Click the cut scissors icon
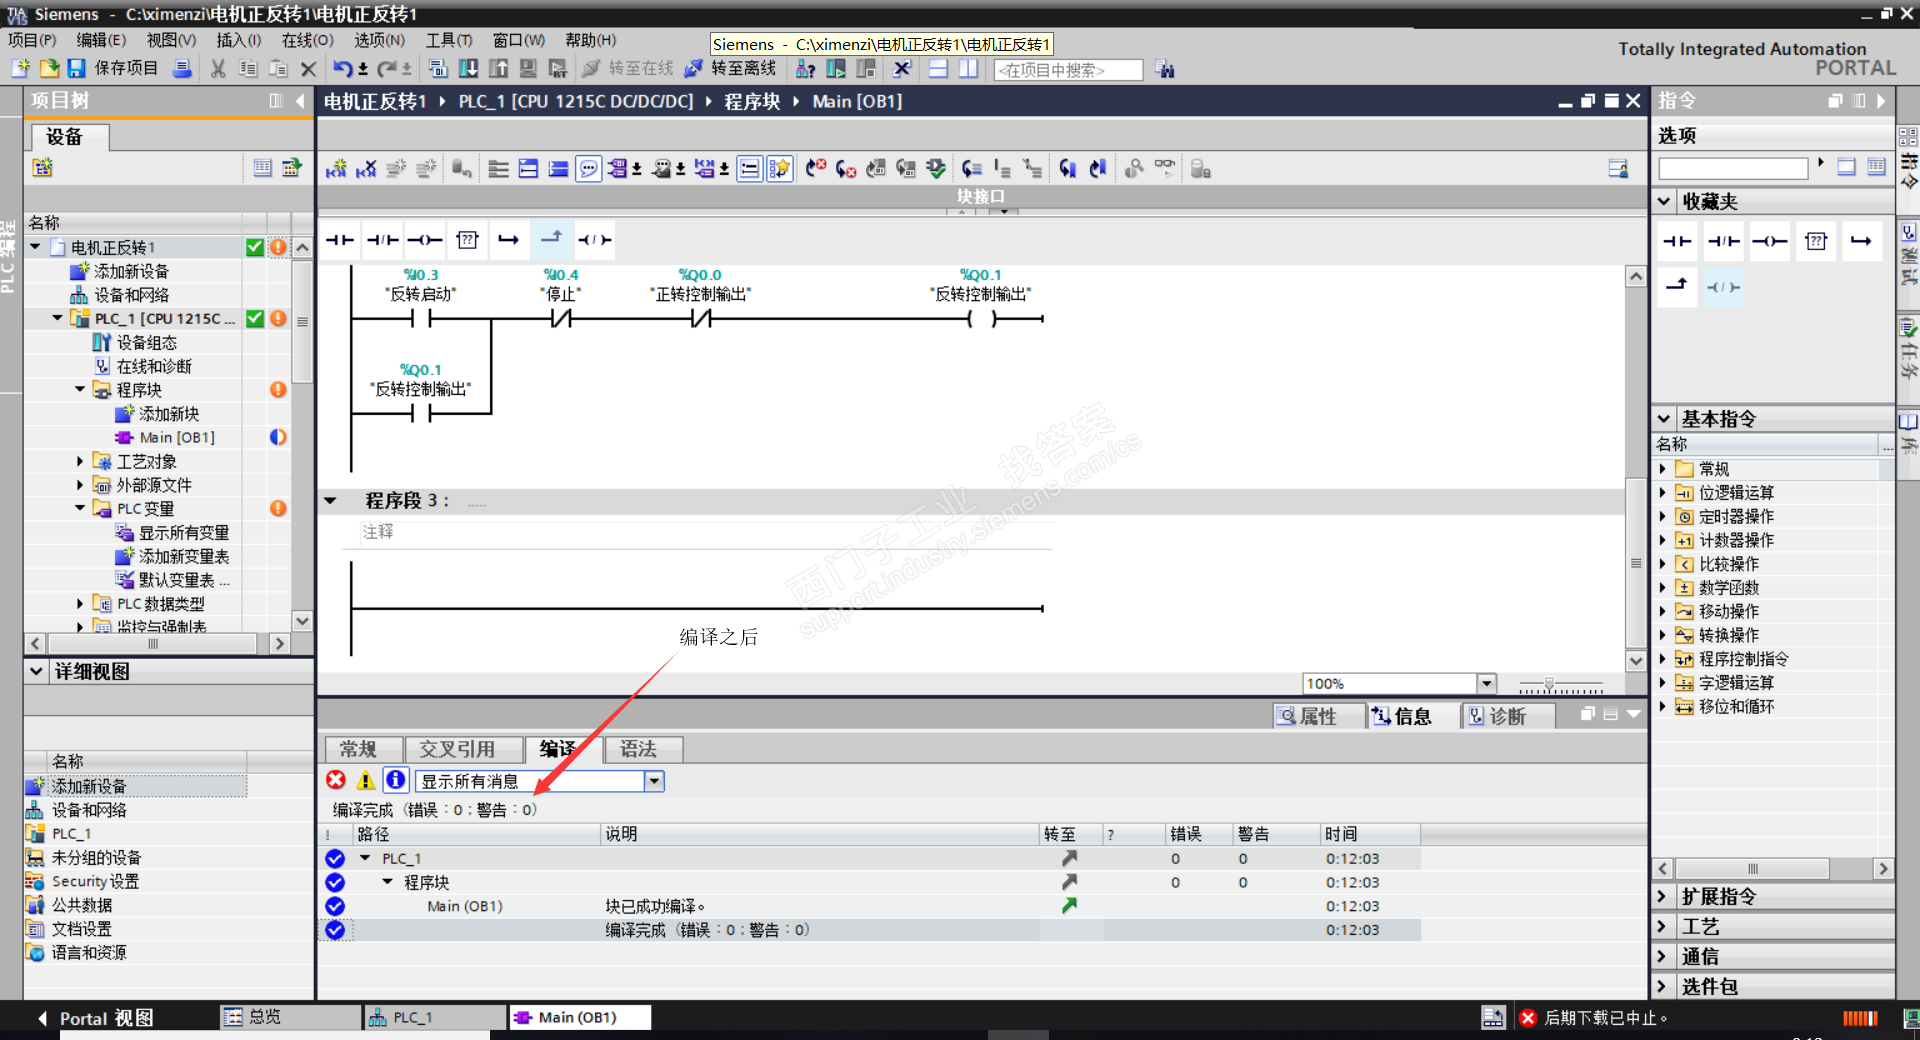The image size is (1920, 1040). point(218,69)
